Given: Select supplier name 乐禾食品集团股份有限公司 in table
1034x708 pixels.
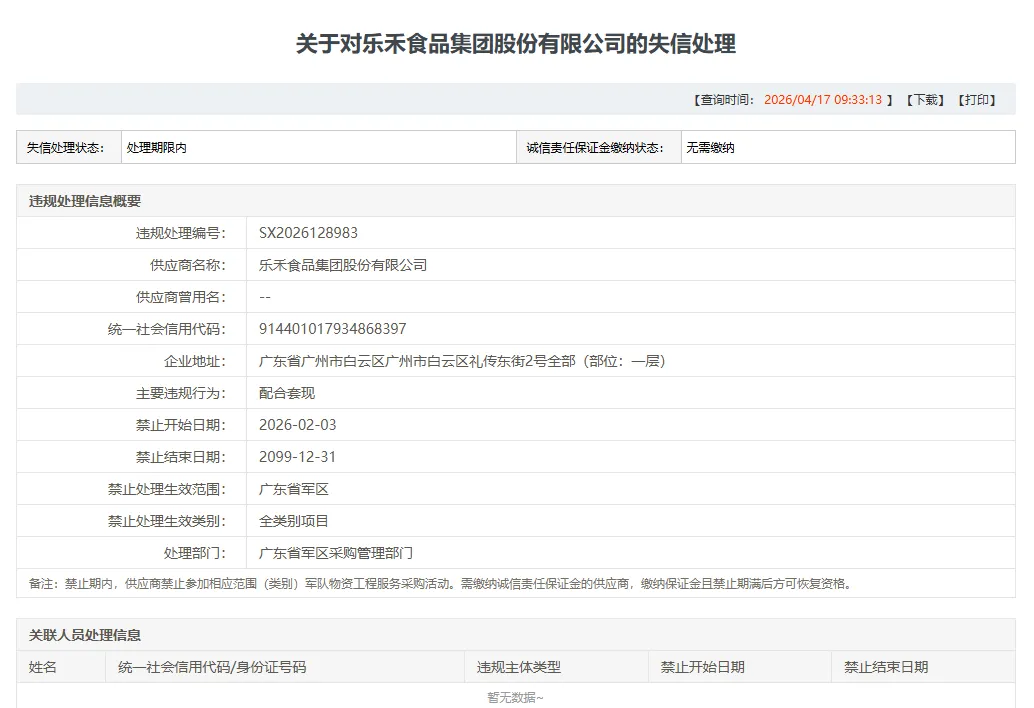Looking at the screenshot, I should pyautogui.click(x=343, y=265).
